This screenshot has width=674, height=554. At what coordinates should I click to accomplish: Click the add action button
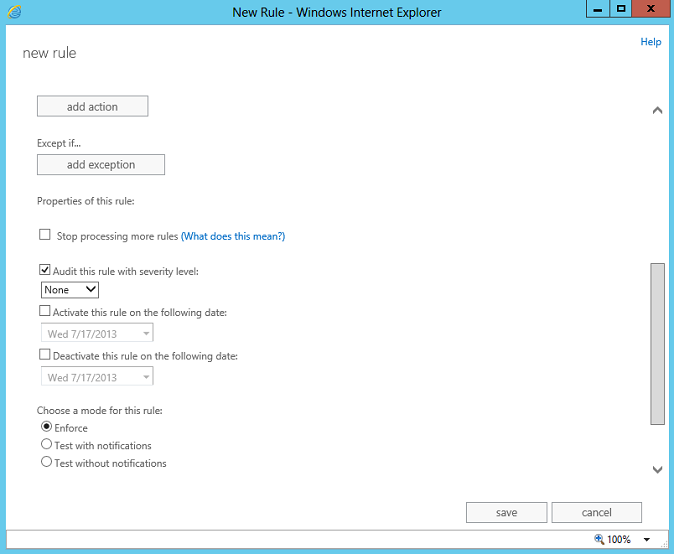(92, 106)
